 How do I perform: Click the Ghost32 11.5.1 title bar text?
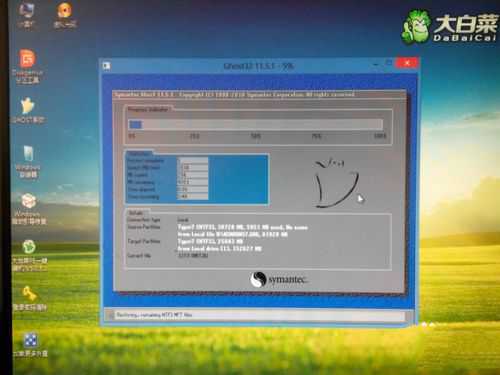[x=258, y=66]
